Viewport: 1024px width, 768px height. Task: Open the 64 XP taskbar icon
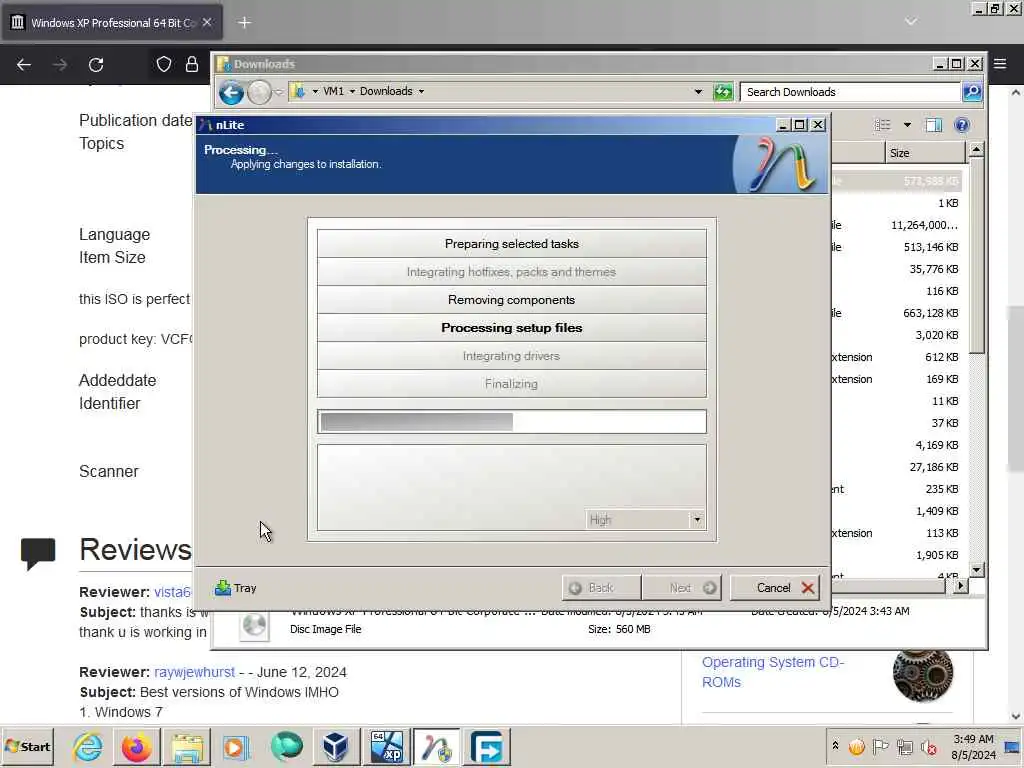tap(387, 747)
